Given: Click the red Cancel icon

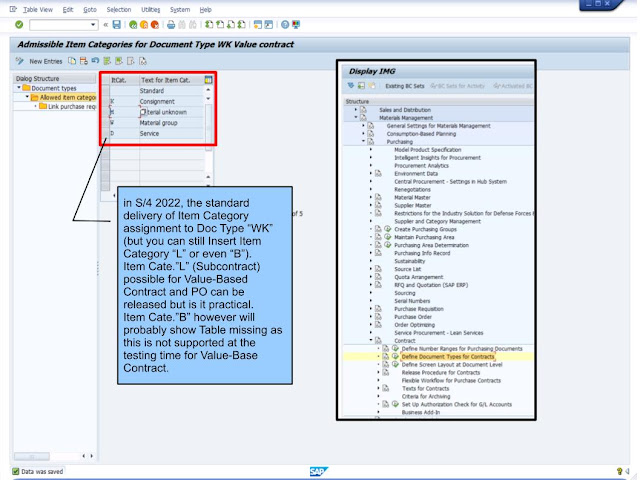Looking at the screenshot, I should pos(155,25).
